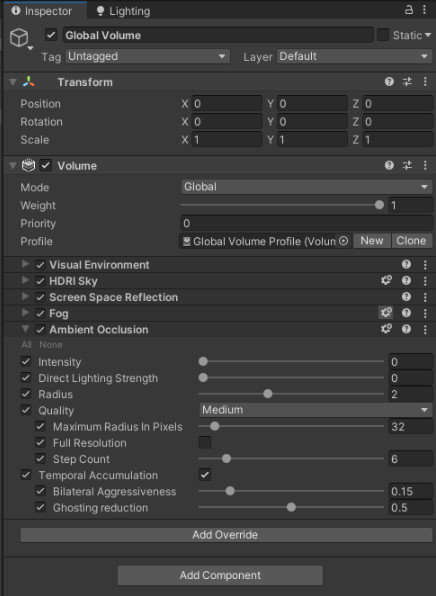Open HDRI Sky help icon
The width and height of the screenshot is (436, 596).
coord(406,281)
